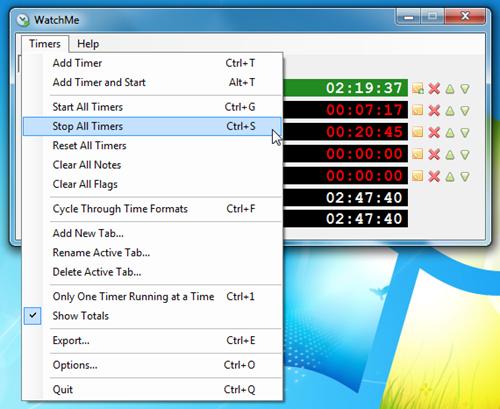Choose Start All Timers

click(153, 107)
